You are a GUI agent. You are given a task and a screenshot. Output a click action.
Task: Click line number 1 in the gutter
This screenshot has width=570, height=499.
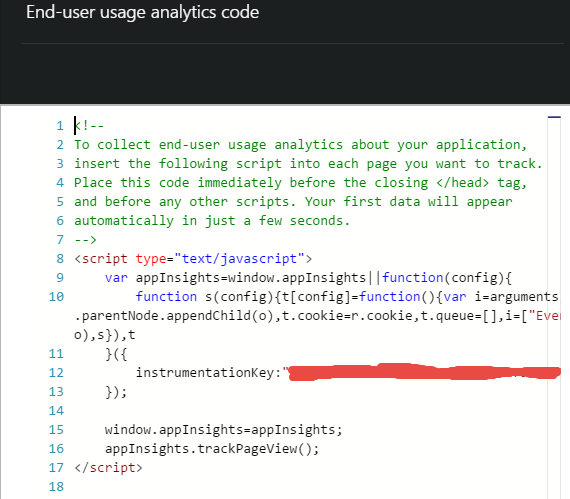(x=60, y=126)
